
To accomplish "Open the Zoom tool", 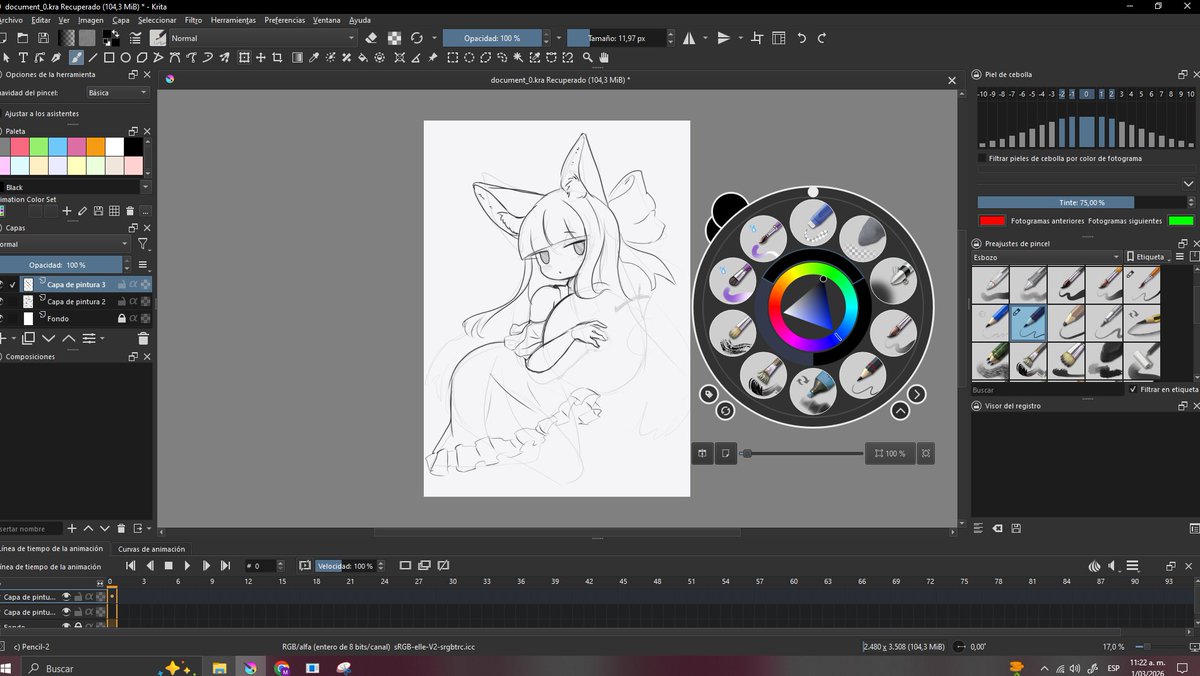I will pyautogui.click(x=586, y=58).
